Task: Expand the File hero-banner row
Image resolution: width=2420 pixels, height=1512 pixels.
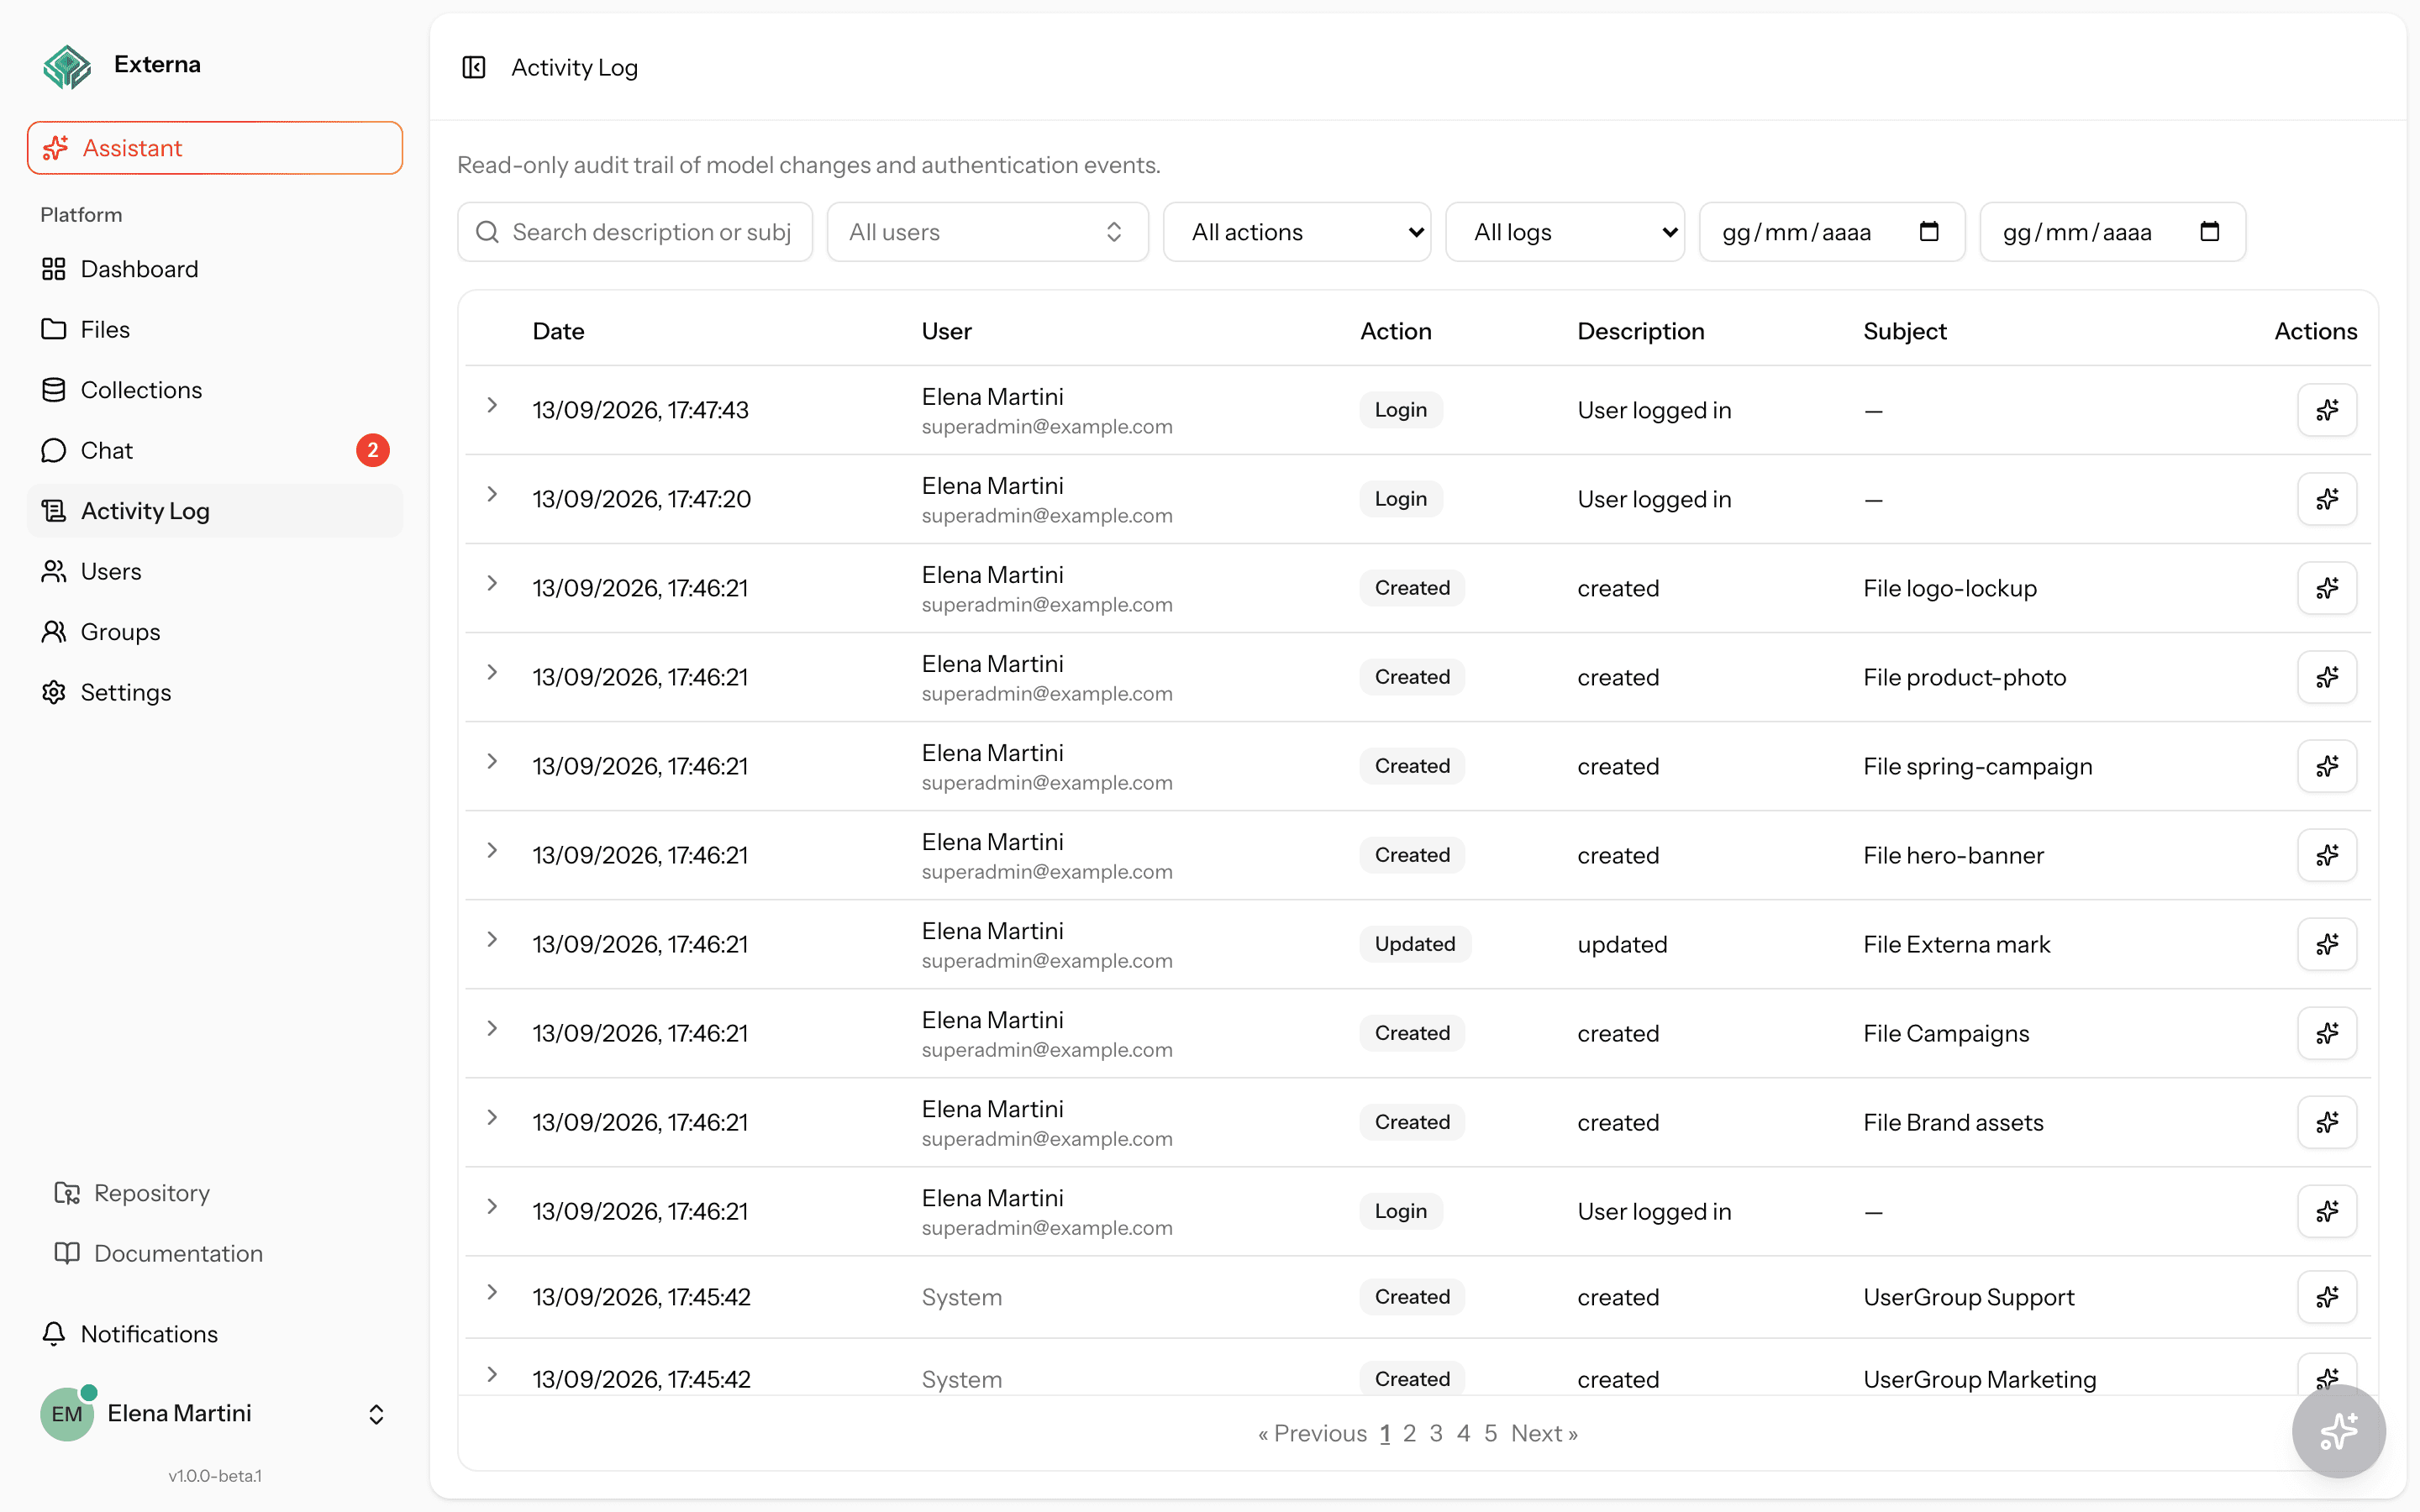Action: pos(492,850)
